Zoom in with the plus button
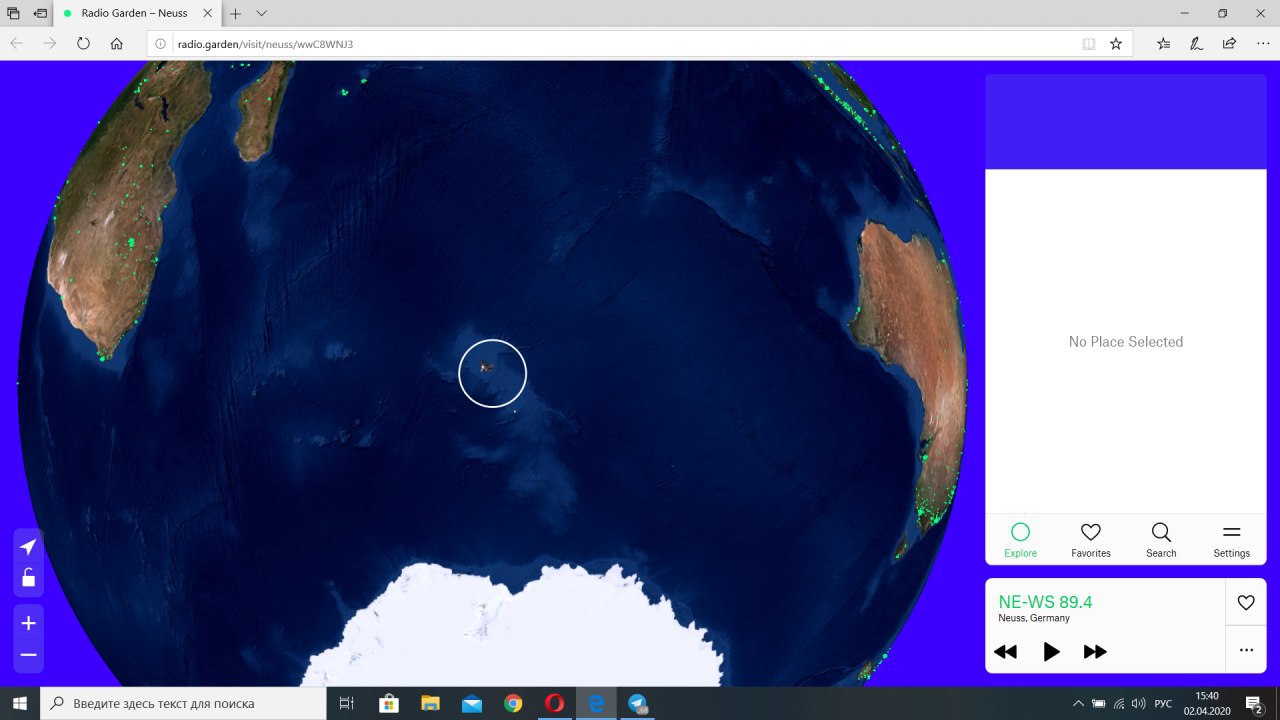The height and width of the screenshot is (720, 1280). coord(28,624)
